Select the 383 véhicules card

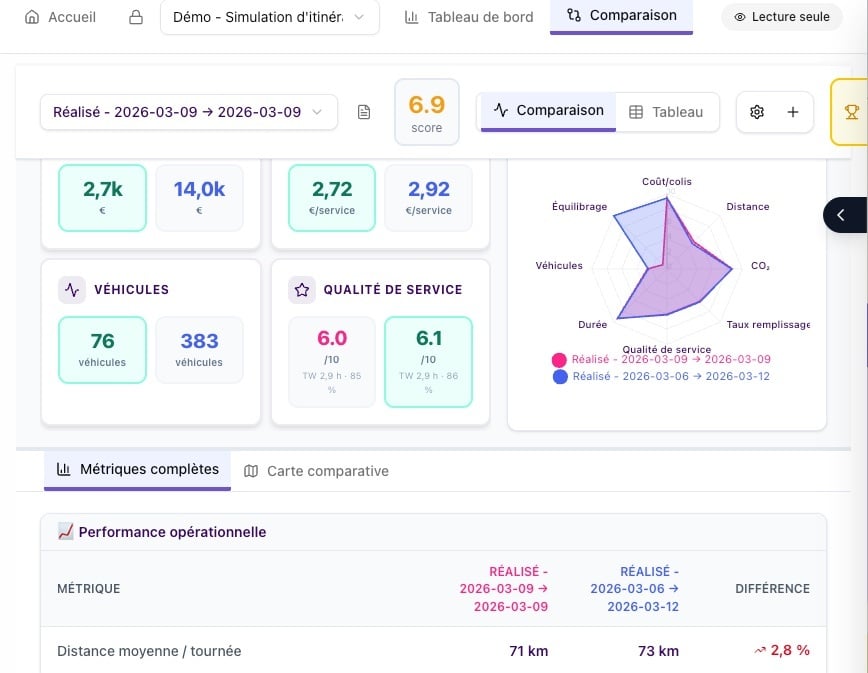[199, 350]
